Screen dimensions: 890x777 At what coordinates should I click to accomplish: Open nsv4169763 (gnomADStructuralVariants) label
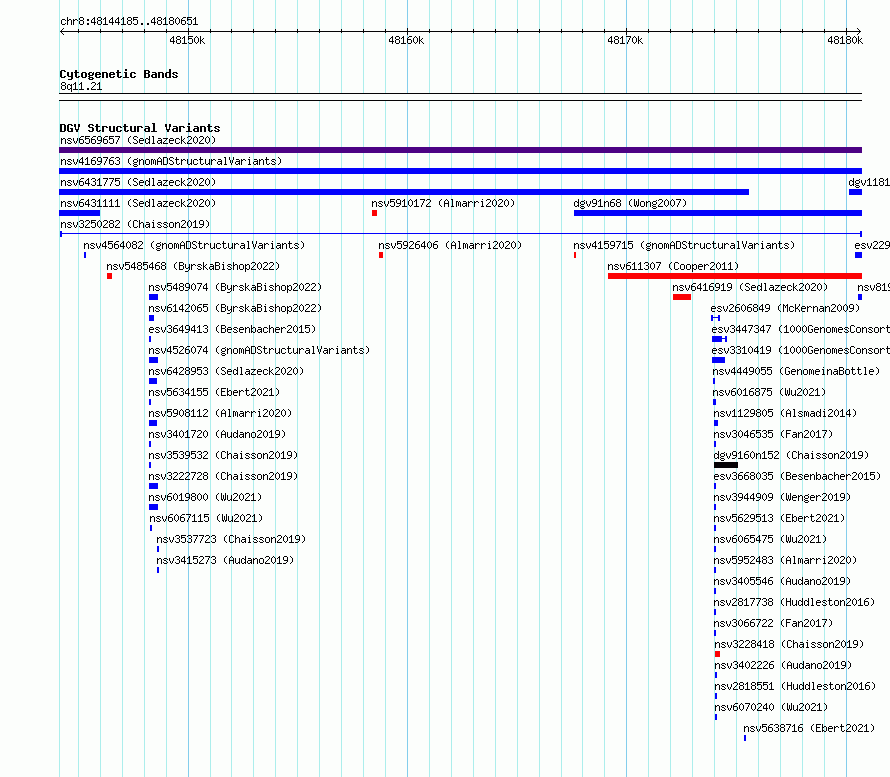pos(171,161)
